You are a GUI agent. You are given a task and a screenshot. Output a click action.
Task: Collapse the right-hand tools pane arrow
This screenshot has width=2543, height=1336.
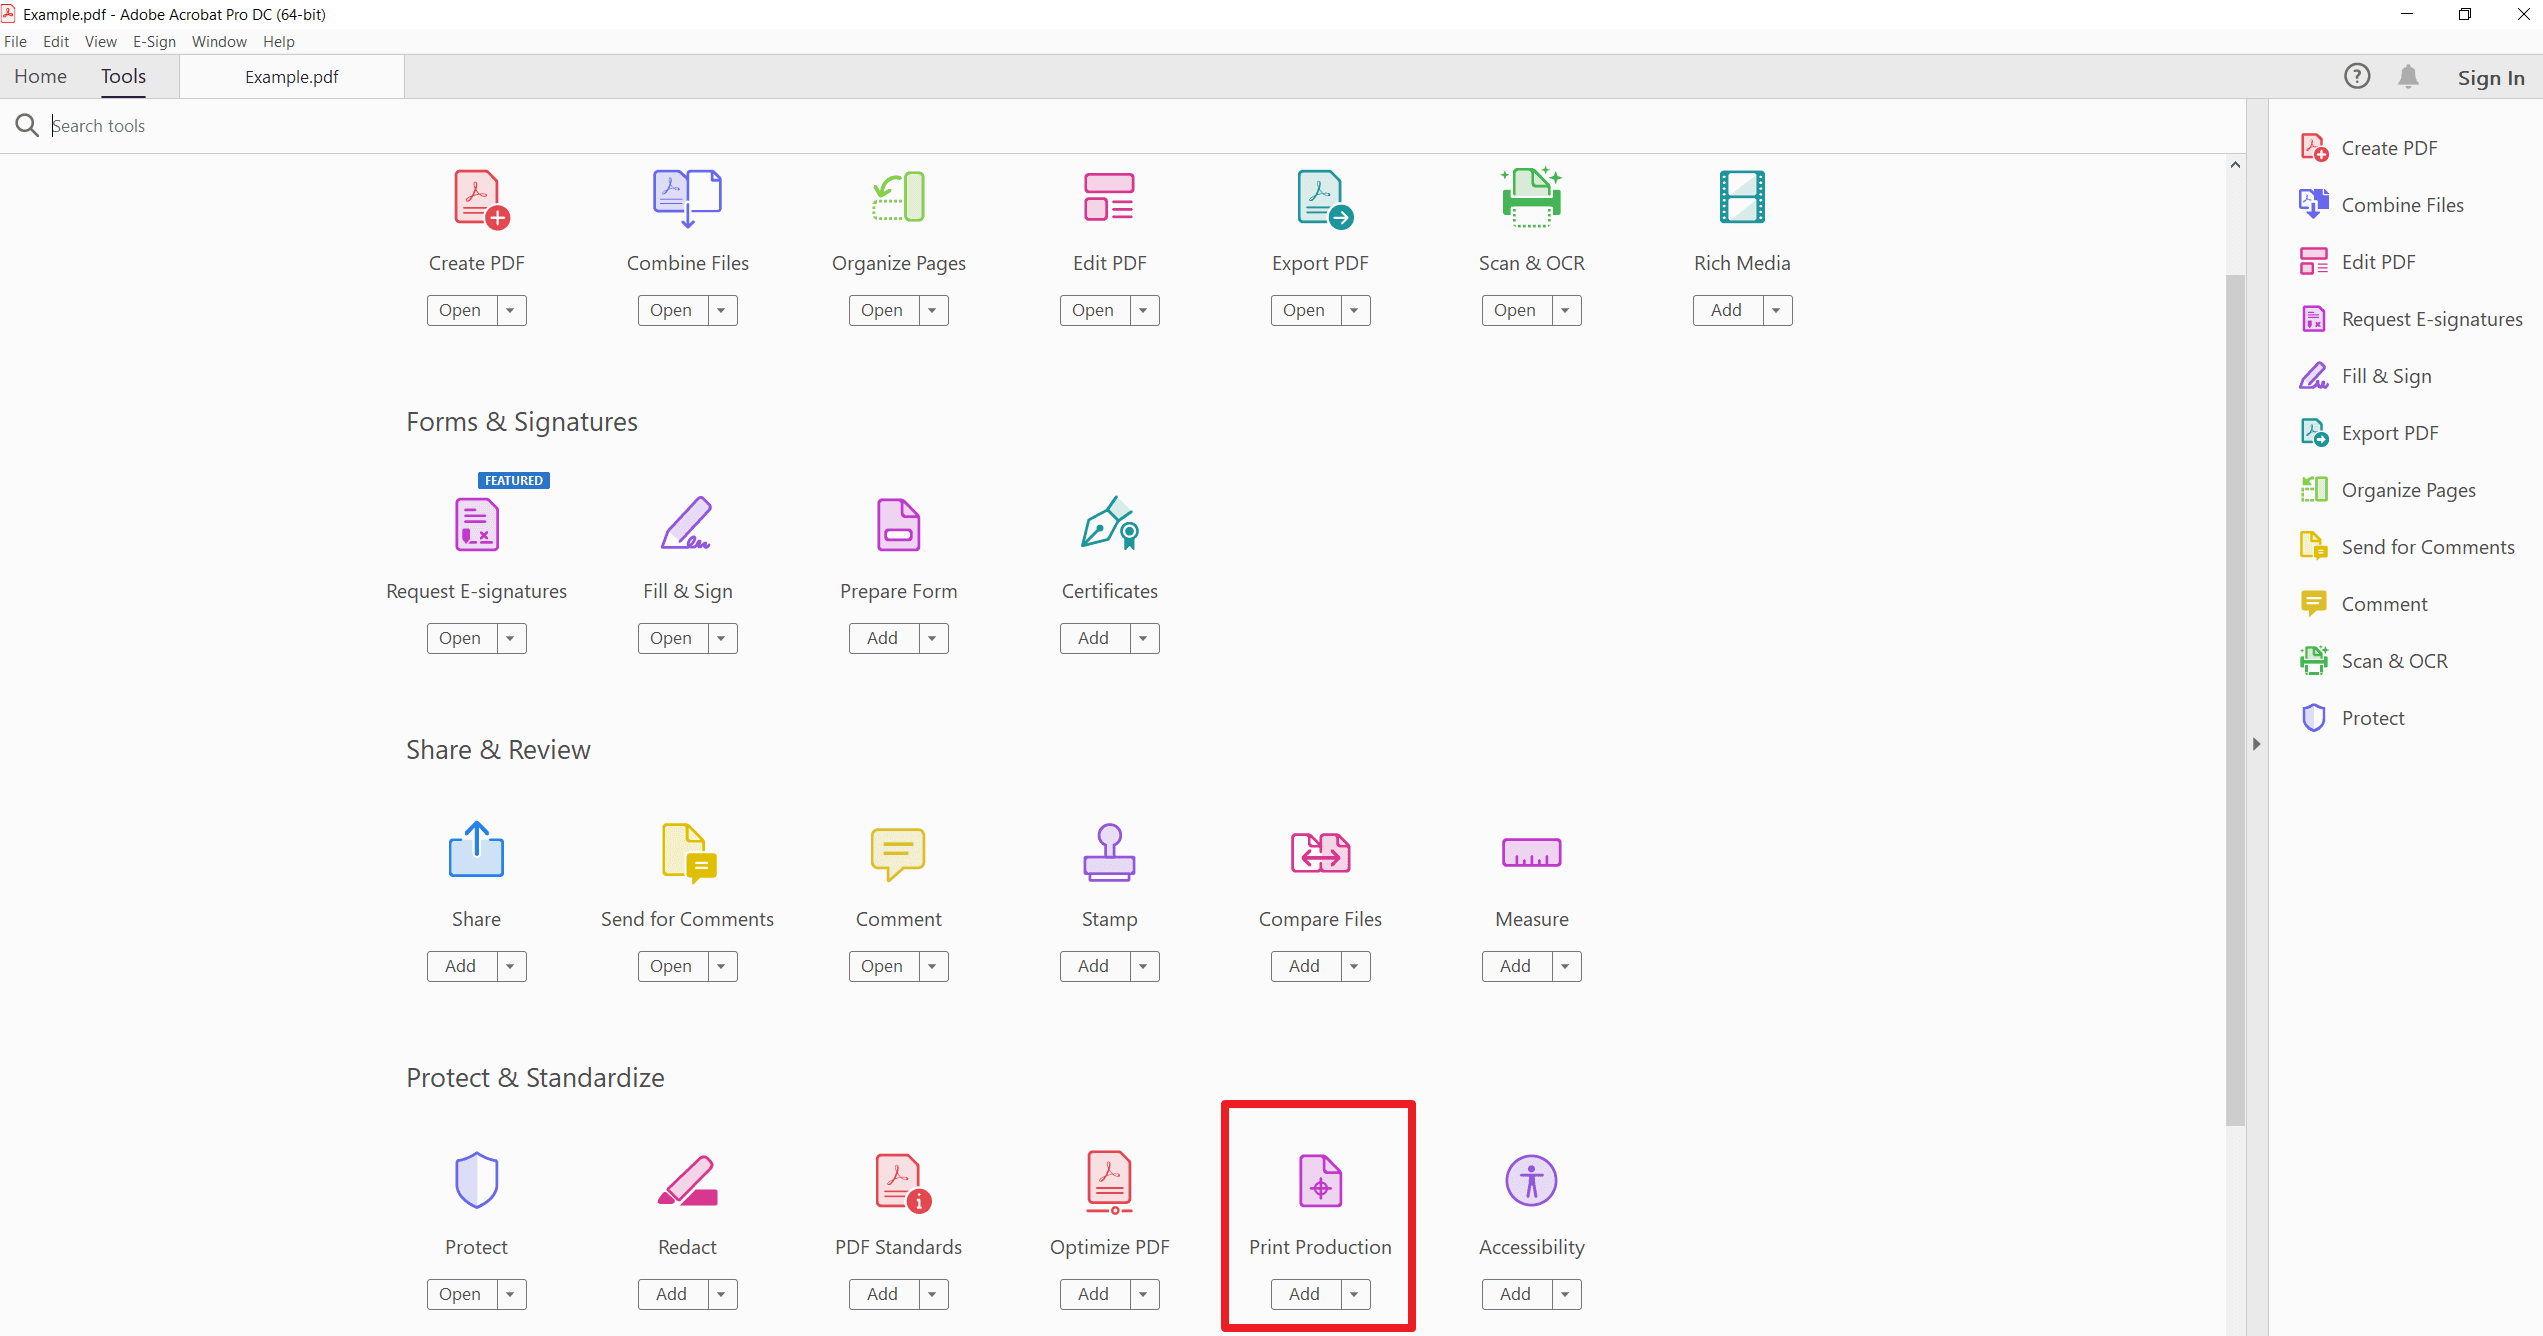click(x=2256, y=744)
